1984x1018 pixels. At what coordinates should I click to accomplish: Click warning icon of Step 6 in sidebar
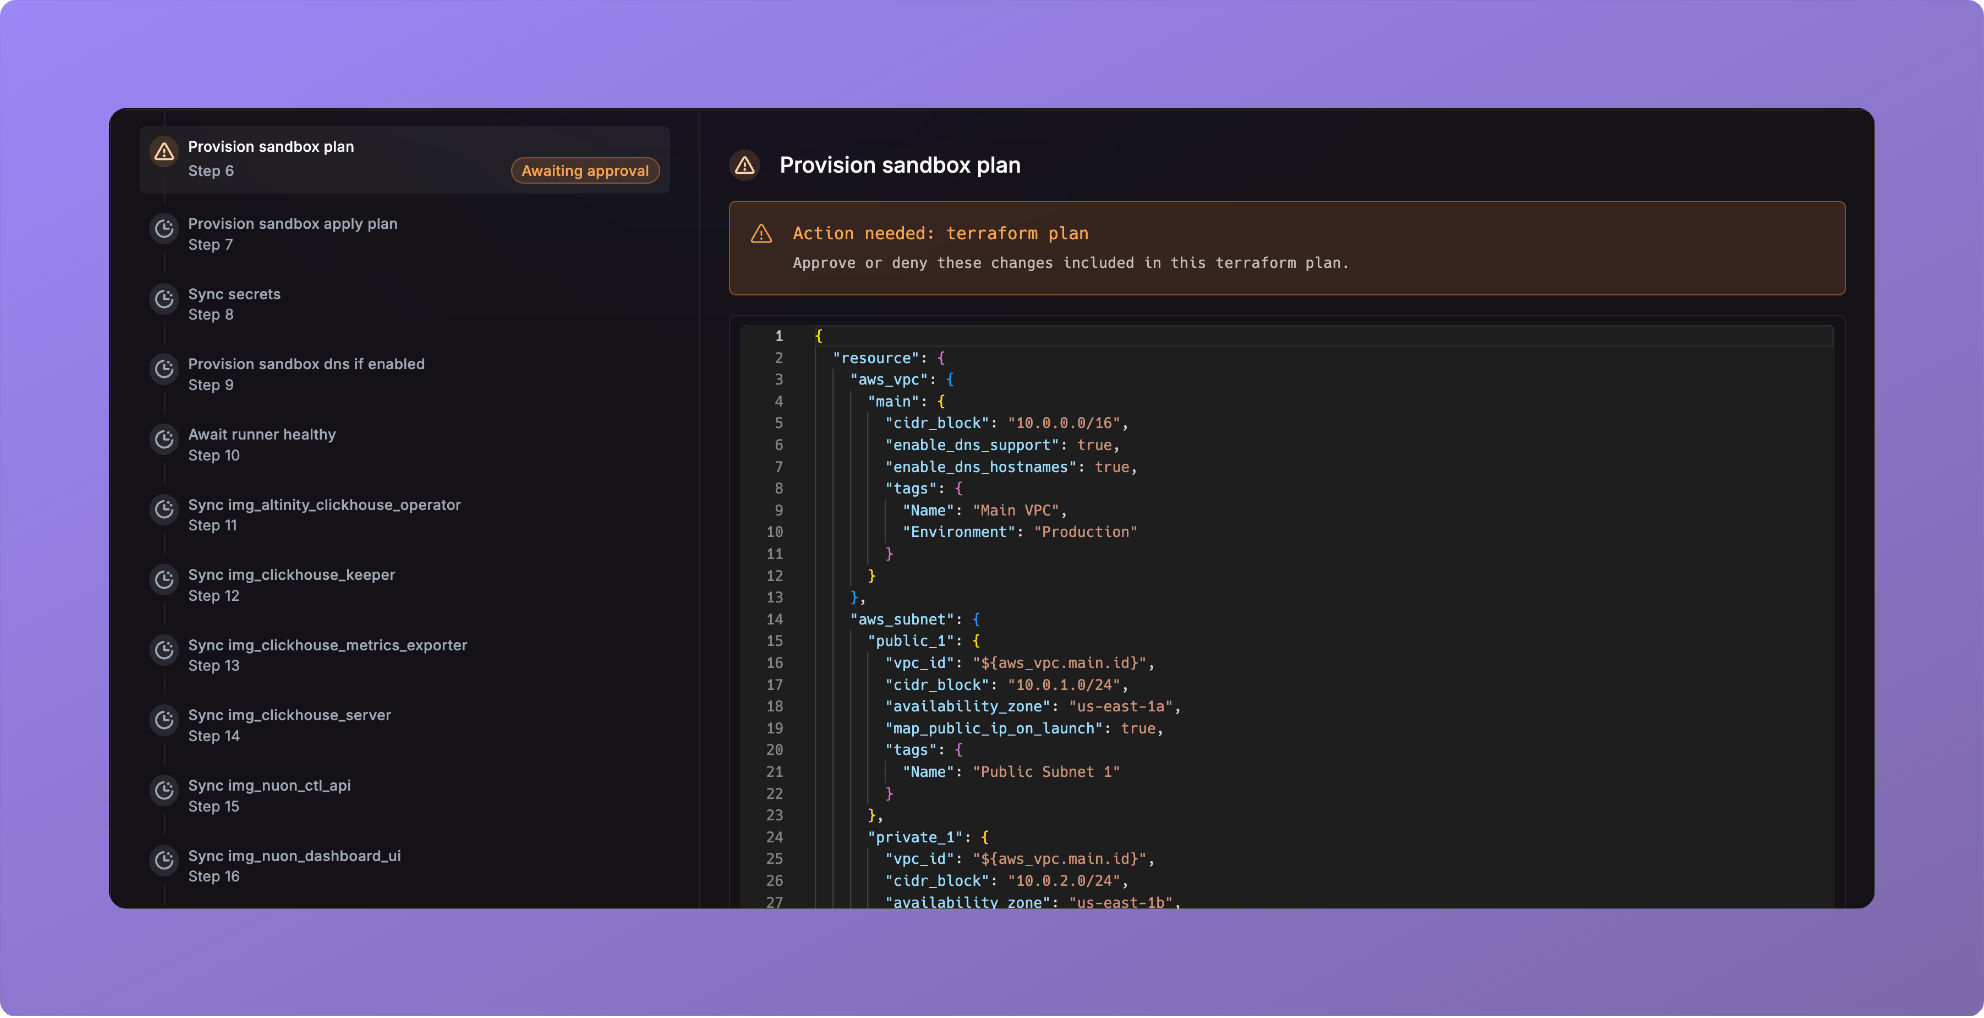(x=164, y=152)
